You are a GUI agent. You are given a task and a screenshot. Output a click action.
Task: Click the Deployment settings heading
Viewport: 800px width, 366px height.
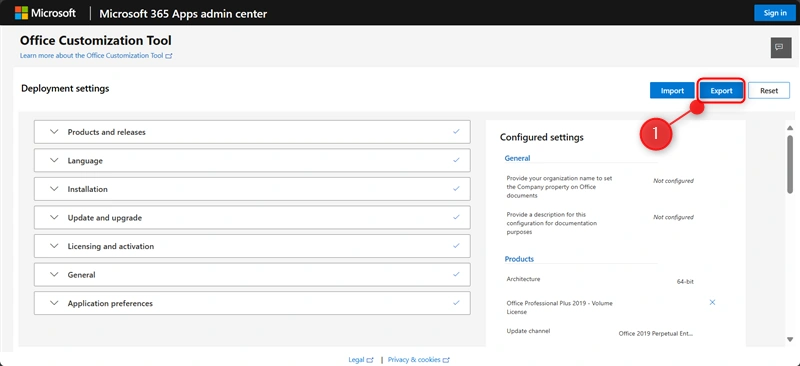(65, 88)
